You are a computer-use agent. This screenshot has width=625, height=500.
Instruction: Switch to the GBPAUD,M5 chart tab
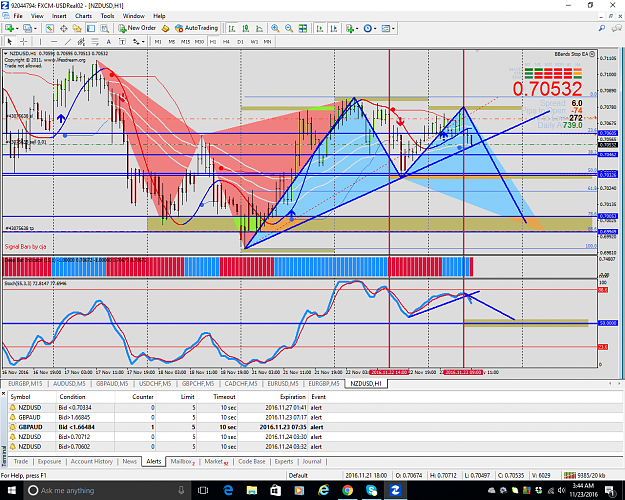(x=112, y=384)
